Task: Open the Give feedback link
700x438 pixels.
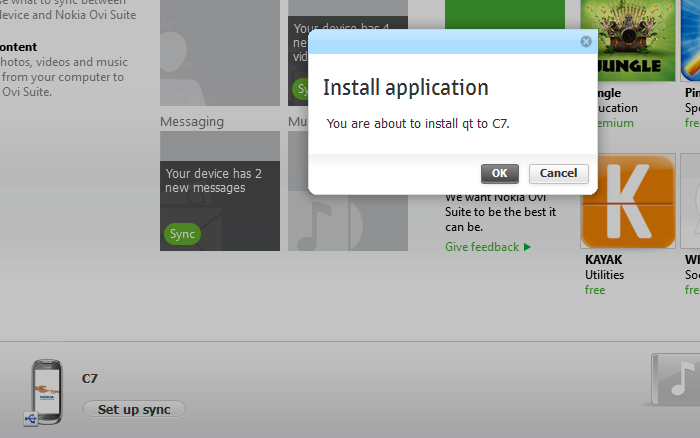Action: point(482,247)
